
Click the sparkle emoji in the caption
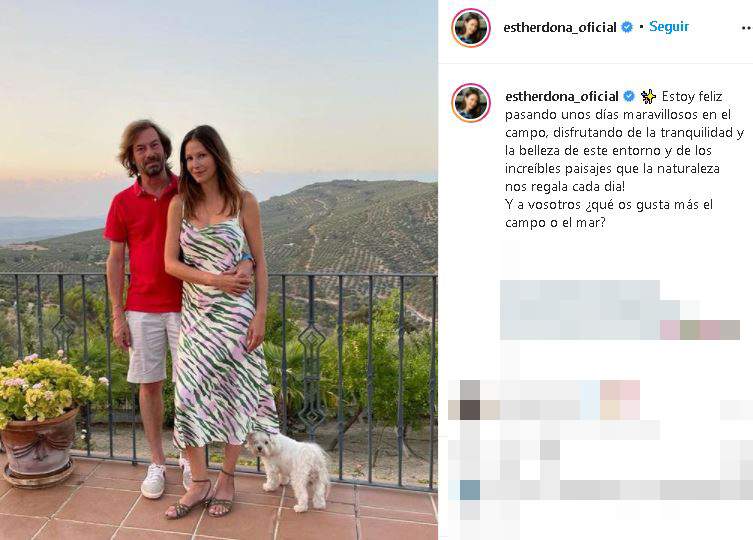click(x=648, y=97)
